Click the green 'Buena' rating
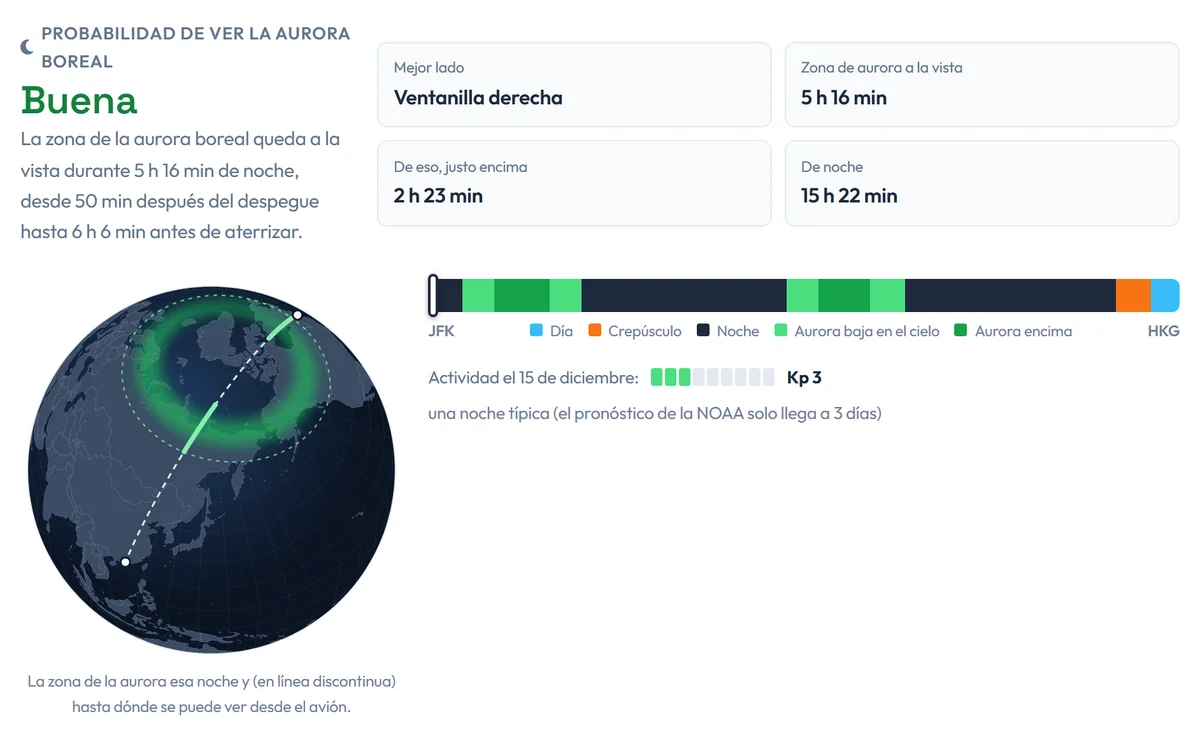 79,100
